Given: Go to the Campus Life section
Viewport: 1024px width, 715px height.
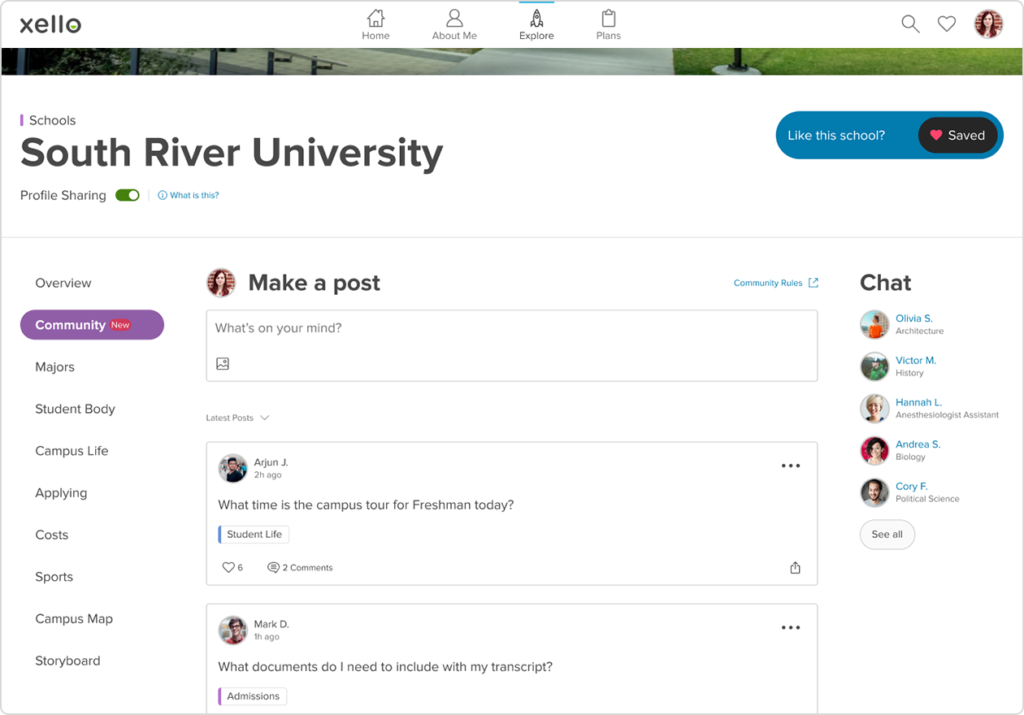Looking at the screenshot, I should tap(71, 450).
